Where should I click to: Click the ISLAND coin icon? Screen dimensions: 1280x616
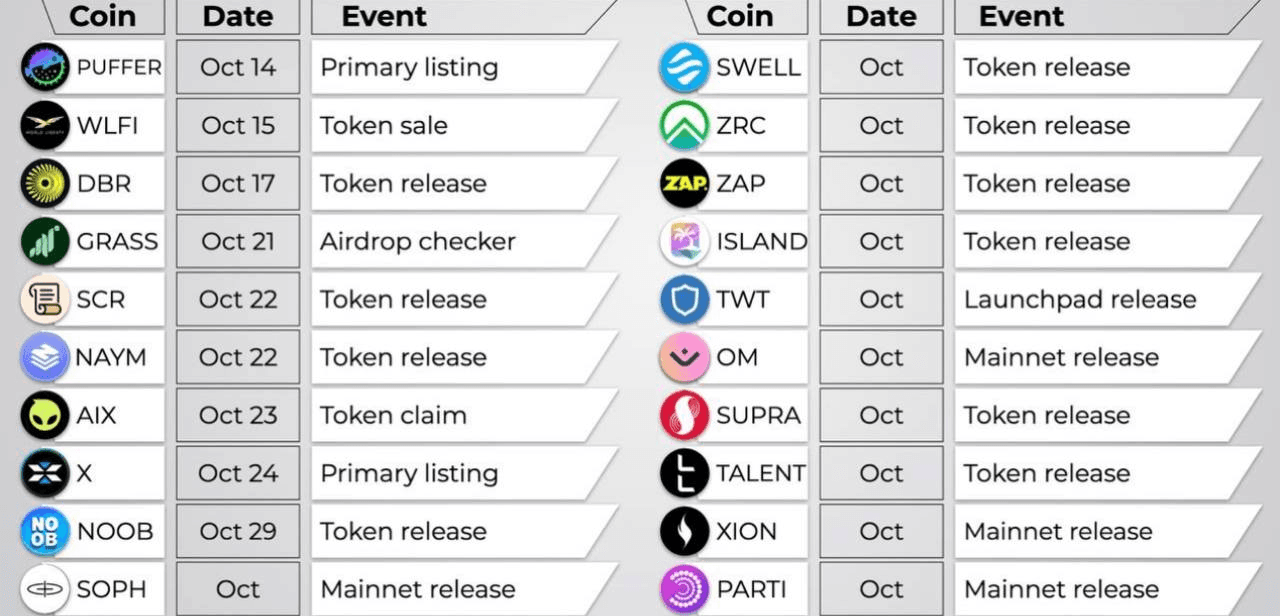685,241
